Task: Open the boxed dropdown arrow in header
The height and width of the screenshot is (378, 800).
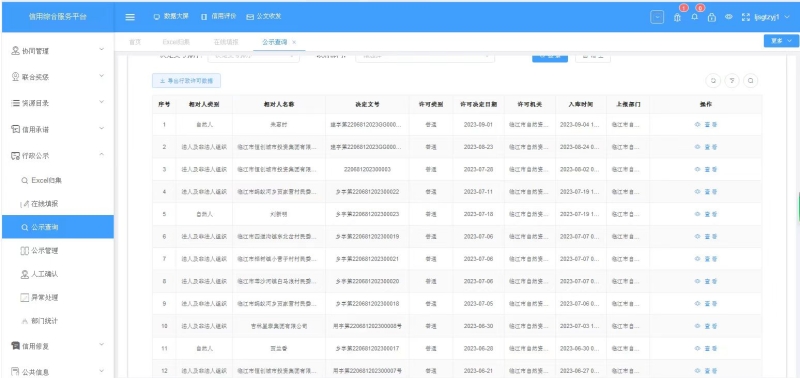Action: tap(657, 17)
